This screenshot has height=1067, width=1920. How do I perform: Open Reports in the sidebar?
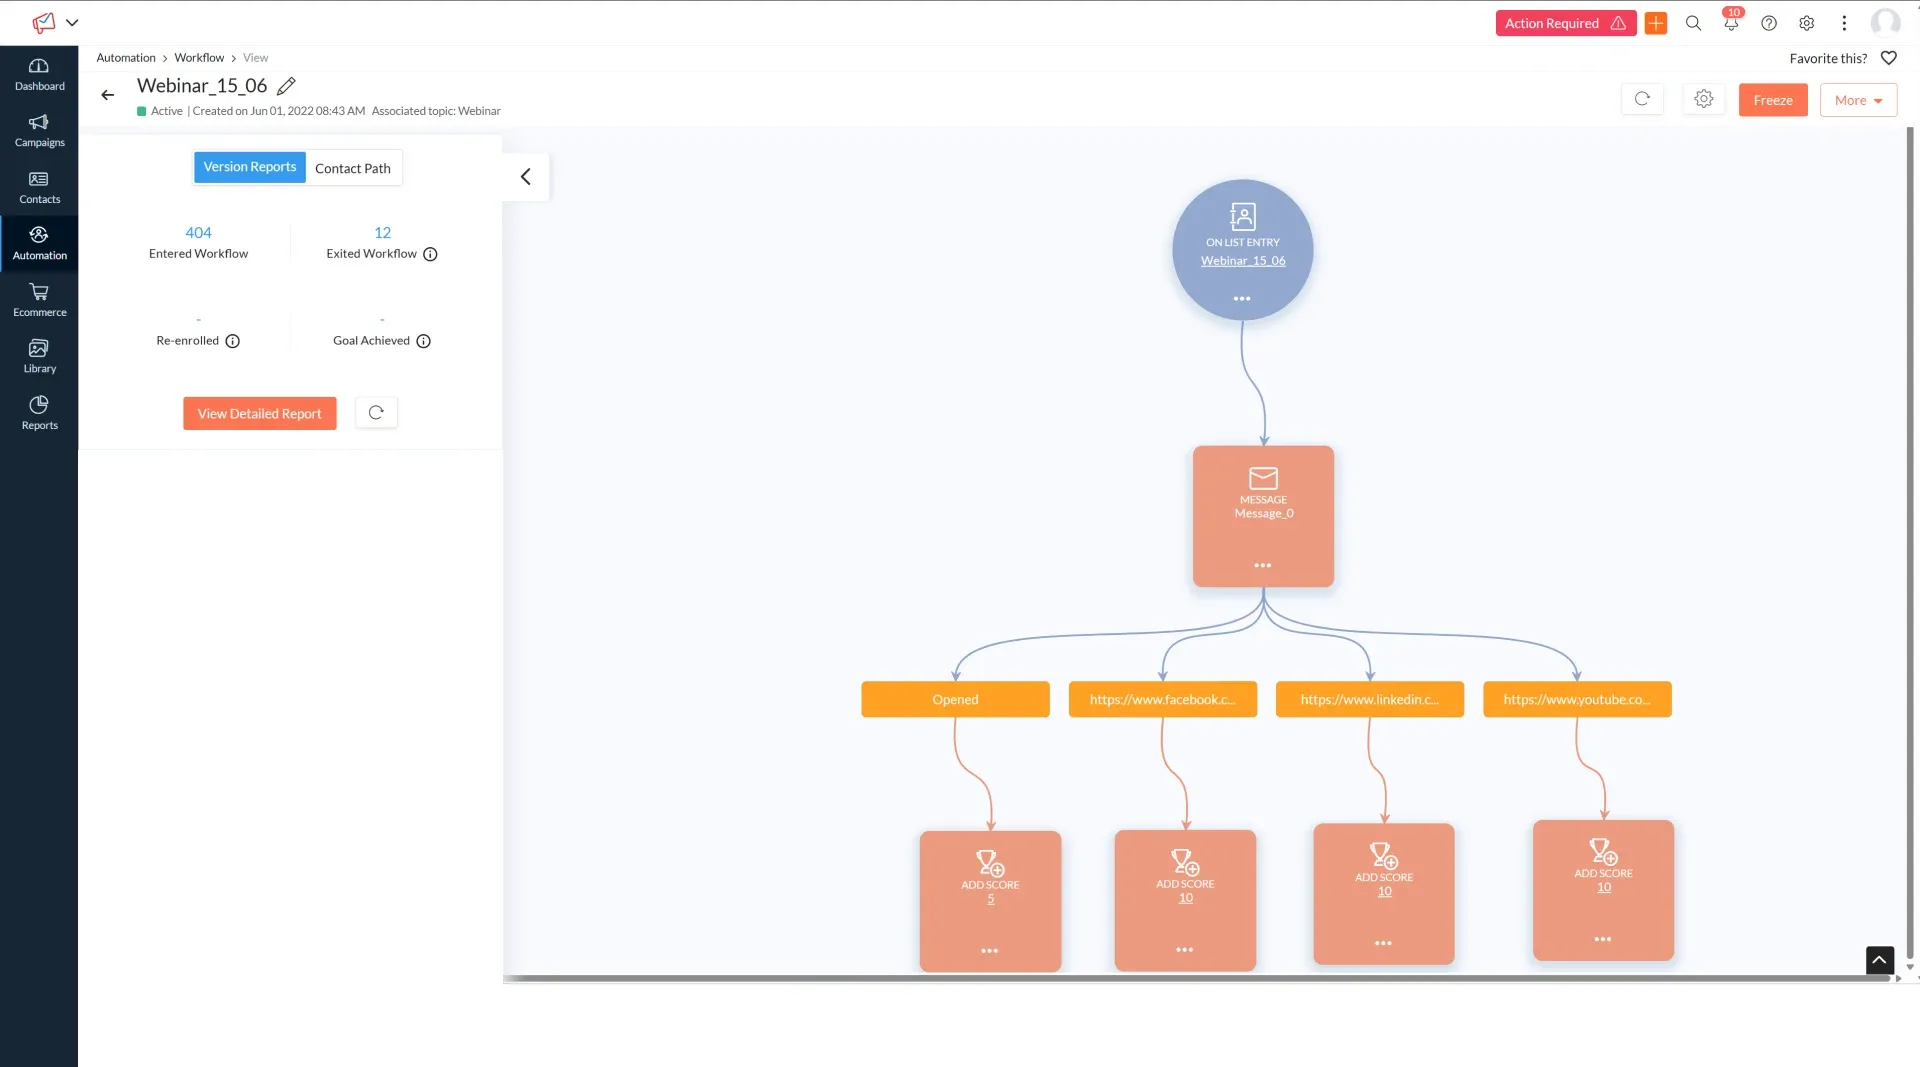coord(39,414)
